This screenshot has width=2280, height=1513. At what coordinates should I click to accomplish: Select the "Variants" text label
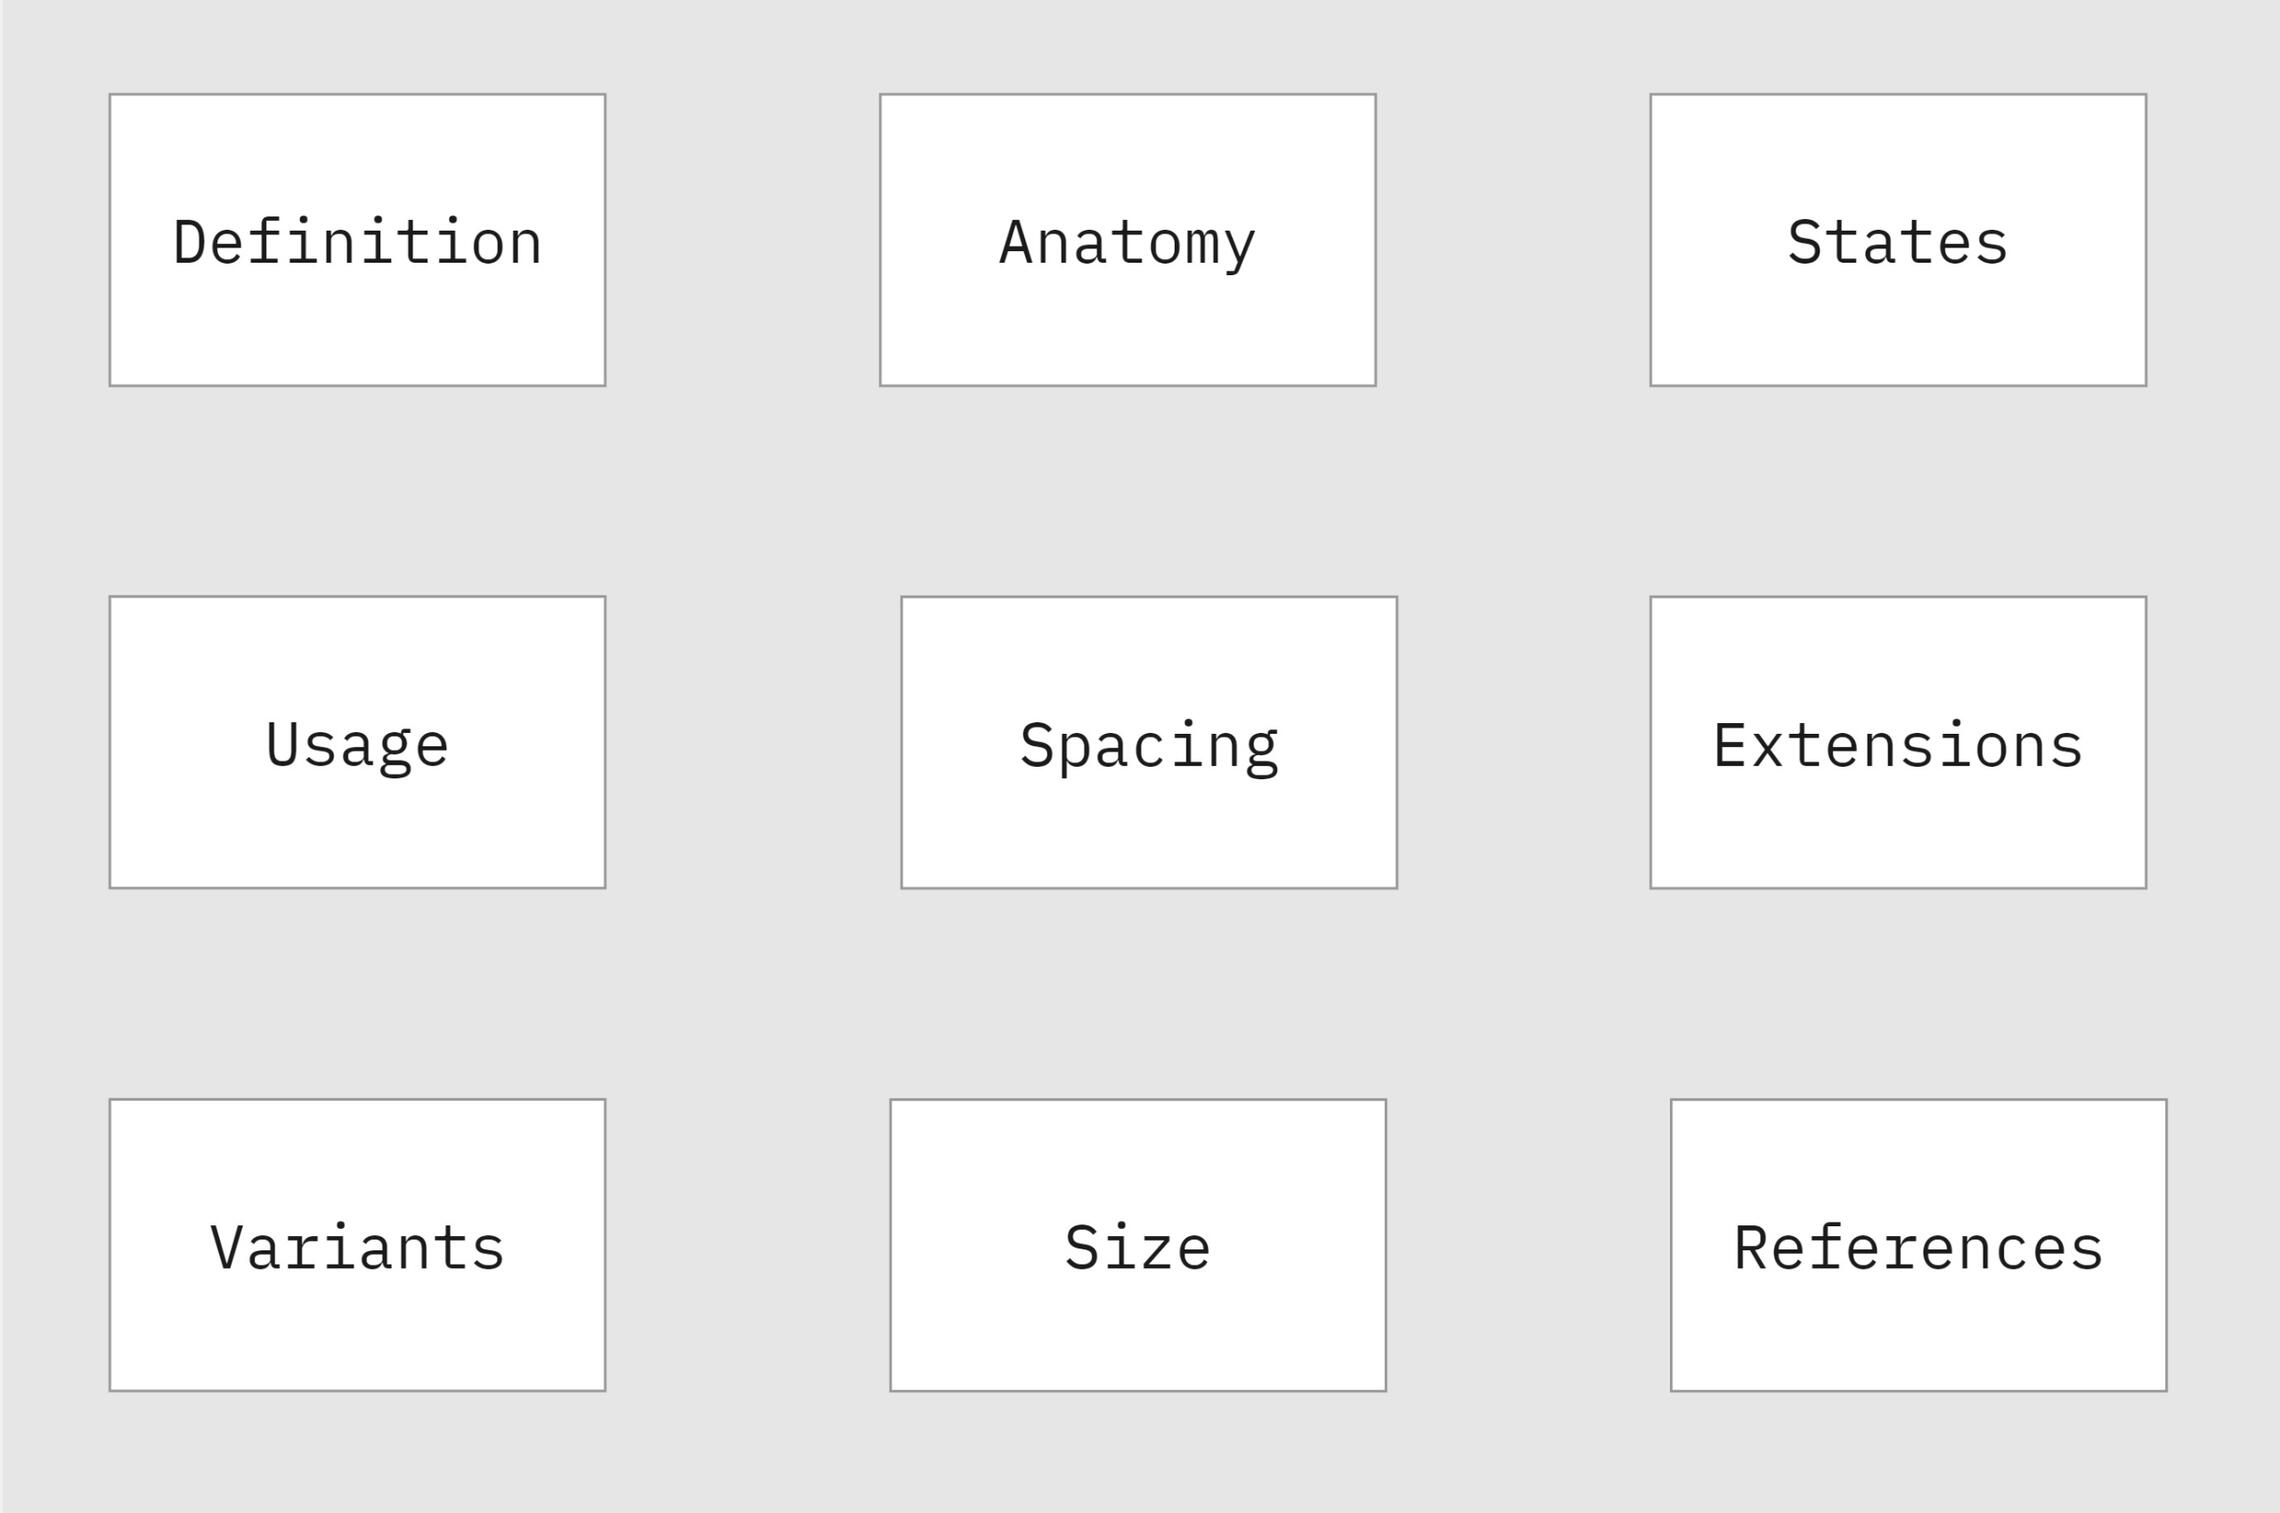click(x=357, y=1248)
